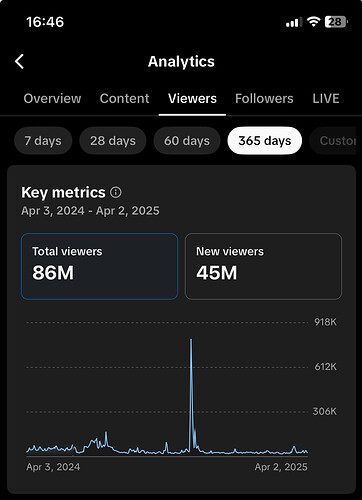Tap the tallest spike on viewers chart
This screenshot has width=362, height=500.
pos(191,339)
